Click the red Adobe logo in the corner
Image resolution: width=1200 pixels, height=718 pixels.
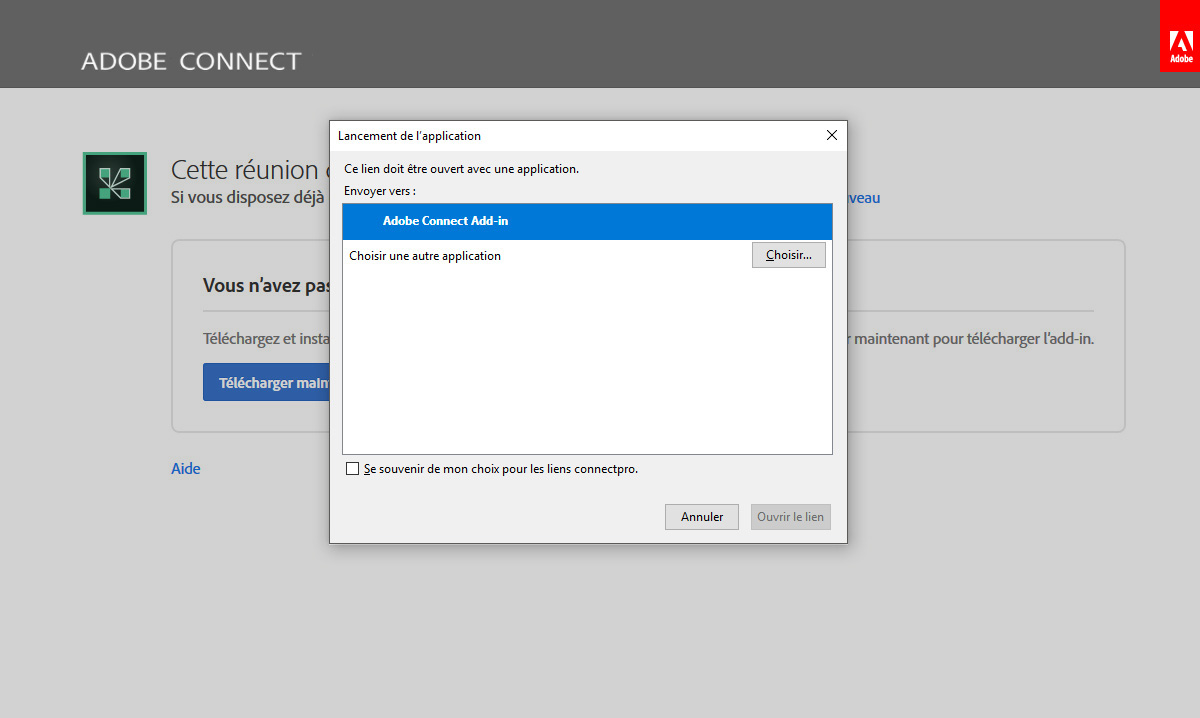point(1180,36)
